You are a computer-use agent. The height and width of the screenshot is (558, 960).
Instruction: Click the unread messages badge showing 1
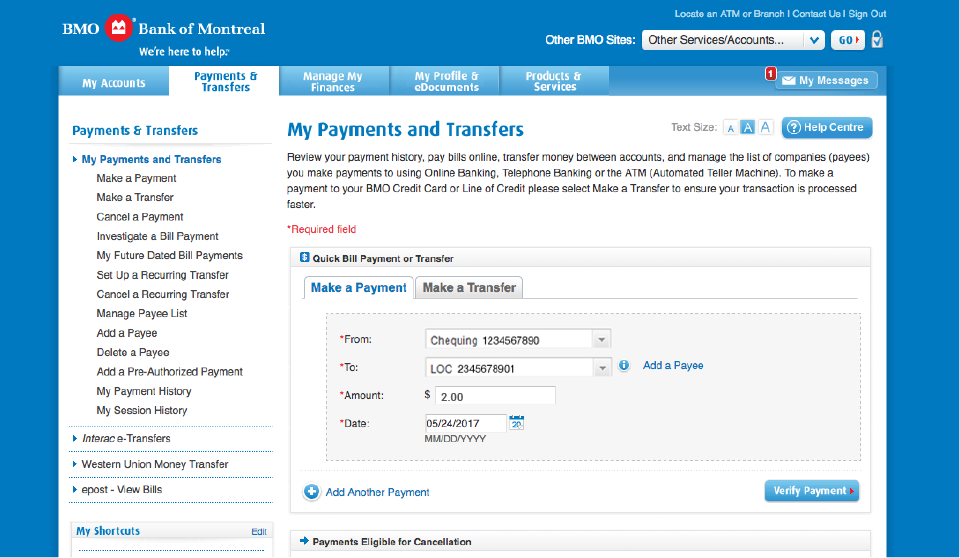coord(771,74)
